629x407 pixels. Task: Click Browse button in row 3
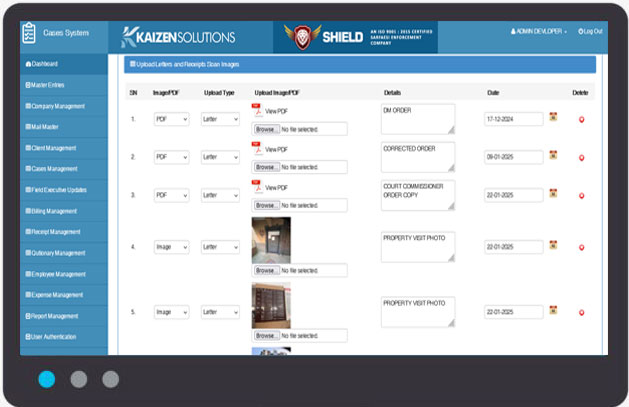click(267, 205)
